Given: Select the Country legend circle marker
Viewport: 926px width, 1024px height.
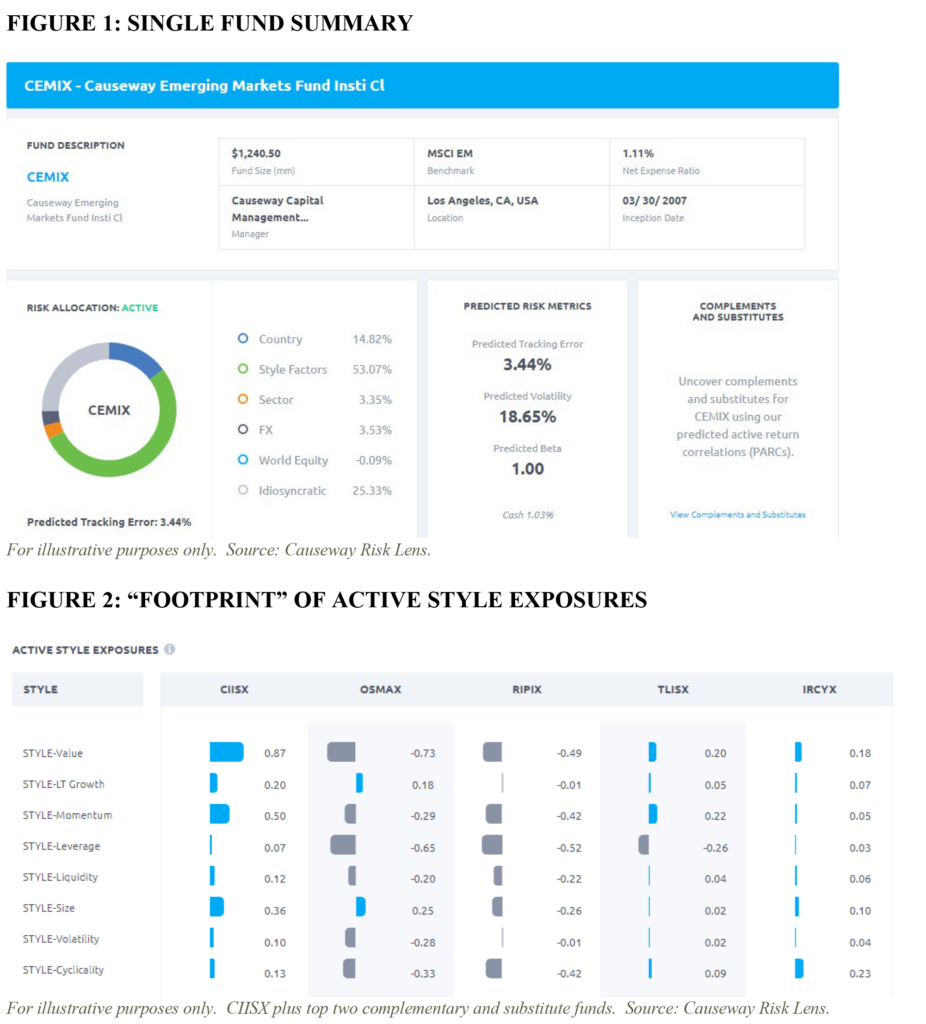Looking at the screenshot, I should (x=243, y=338).
